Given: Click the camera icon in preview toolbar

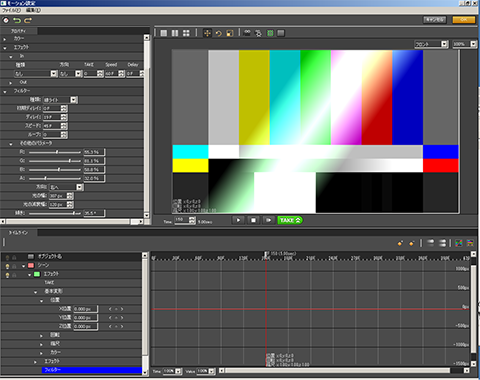Looking at the screenshot, I should [x=247, y=33].
